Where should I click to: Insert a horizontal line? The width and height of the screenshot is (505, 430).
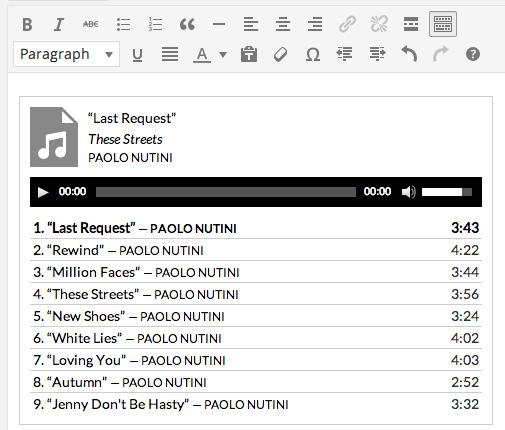(x=219, y=24)
